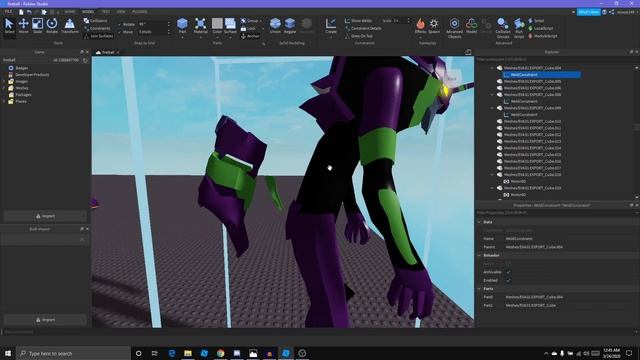Viewport: 640px width, 360px height.
Task: Insert a LocalScript
Action: tap(540, 28)
